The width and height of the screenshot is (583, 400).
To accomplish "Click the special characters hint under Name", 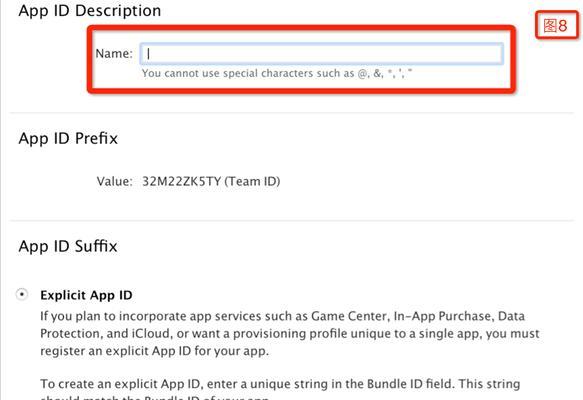I will click(277, 73).
